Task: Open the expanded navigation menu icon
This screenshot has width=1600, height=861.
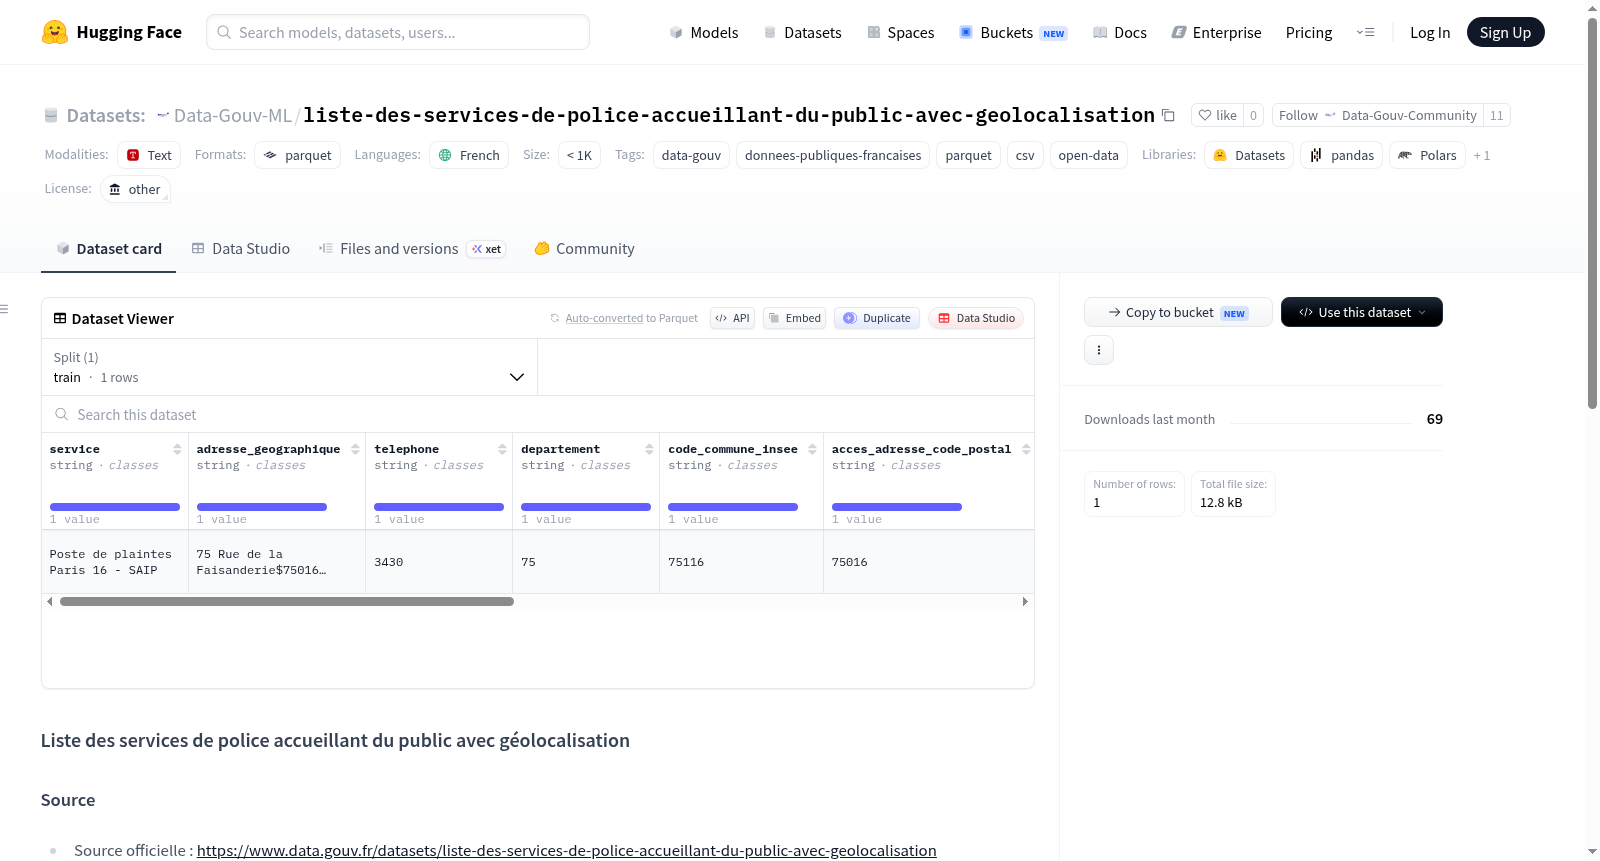Action: tap(1365, 32)
